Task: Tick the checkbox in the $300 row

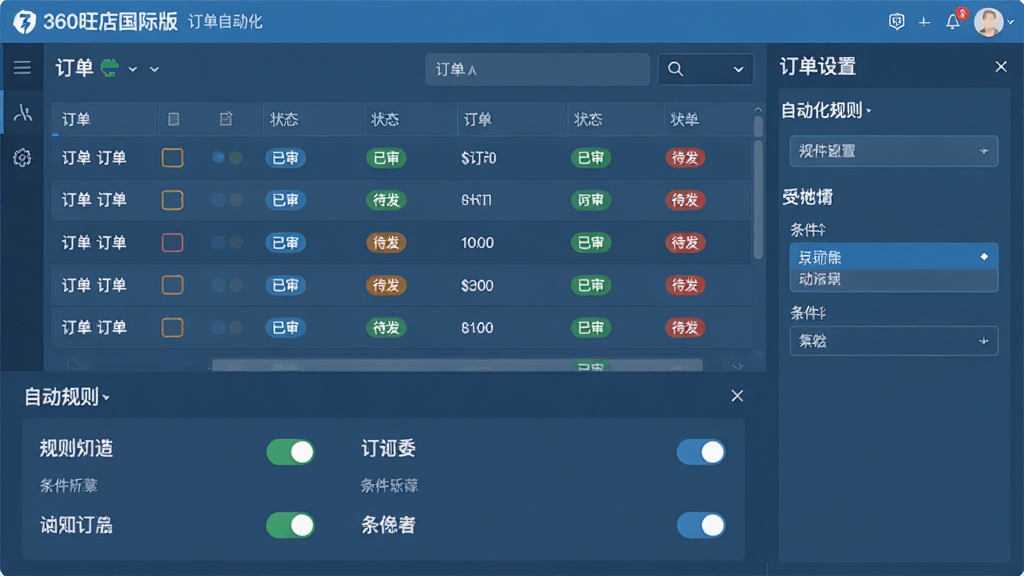Action: (x=172, y=285)
